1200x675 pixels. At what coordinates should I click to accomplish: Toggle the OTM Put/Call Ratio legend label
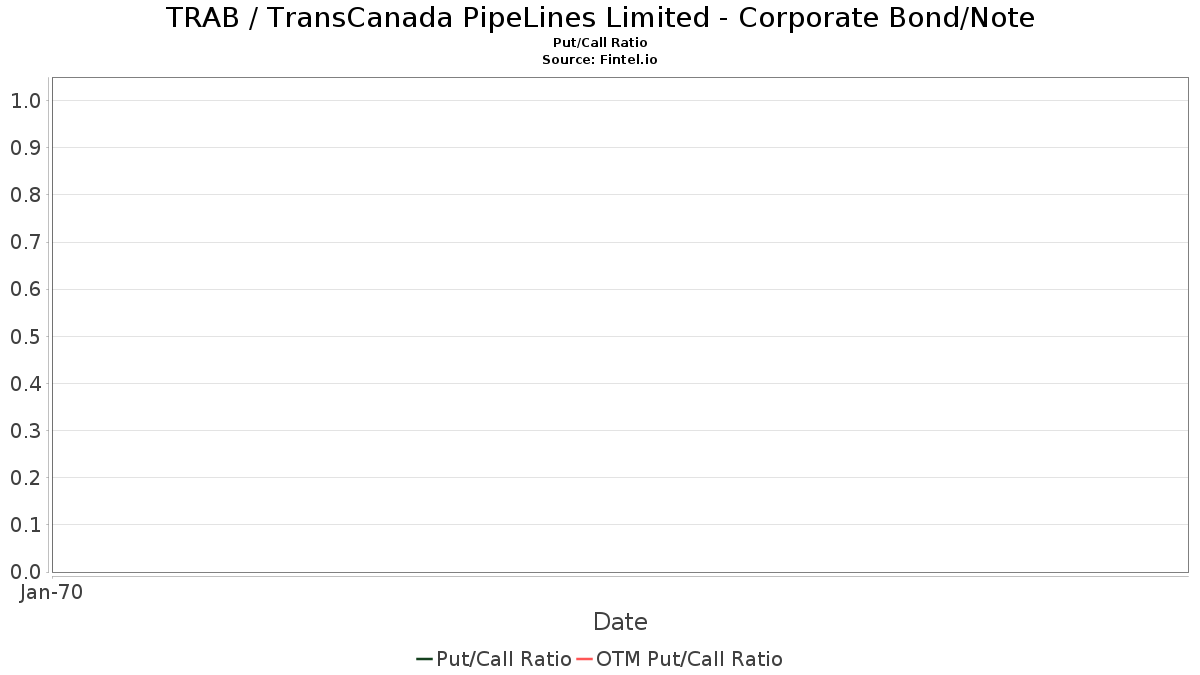pyautogui.click(x=689, y=659)
